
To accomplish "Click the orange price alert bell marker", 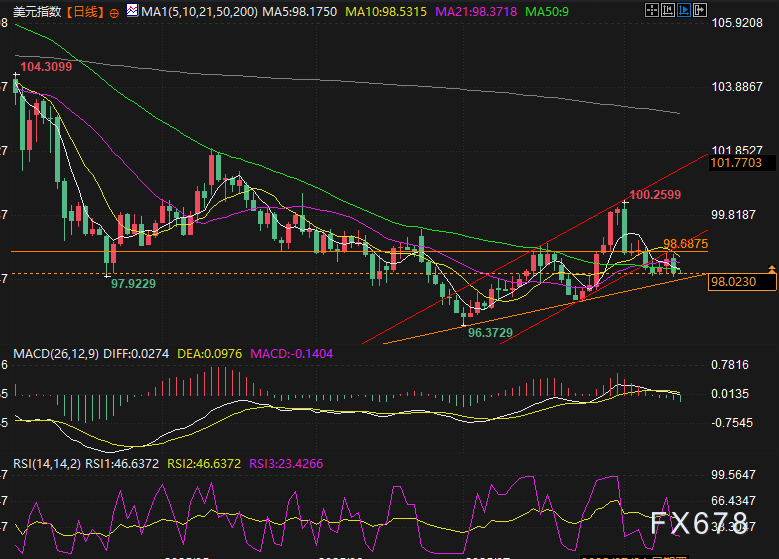I will coord(771,269).
